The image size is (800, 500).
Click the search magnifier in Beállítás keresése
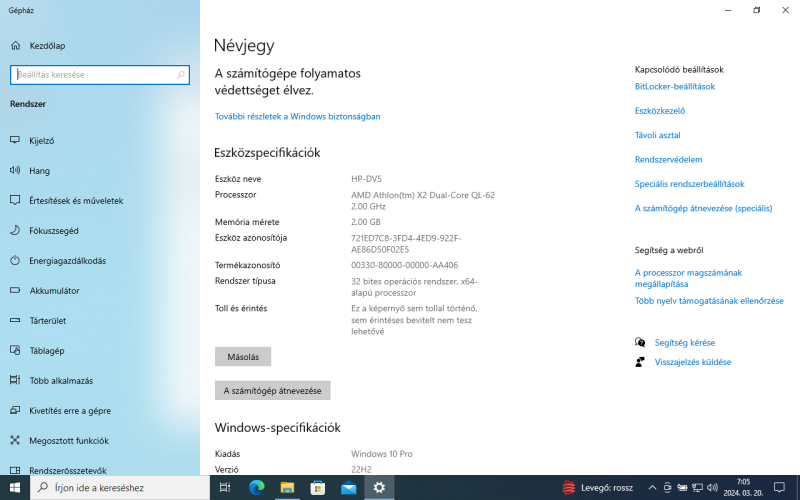point(181,74)
